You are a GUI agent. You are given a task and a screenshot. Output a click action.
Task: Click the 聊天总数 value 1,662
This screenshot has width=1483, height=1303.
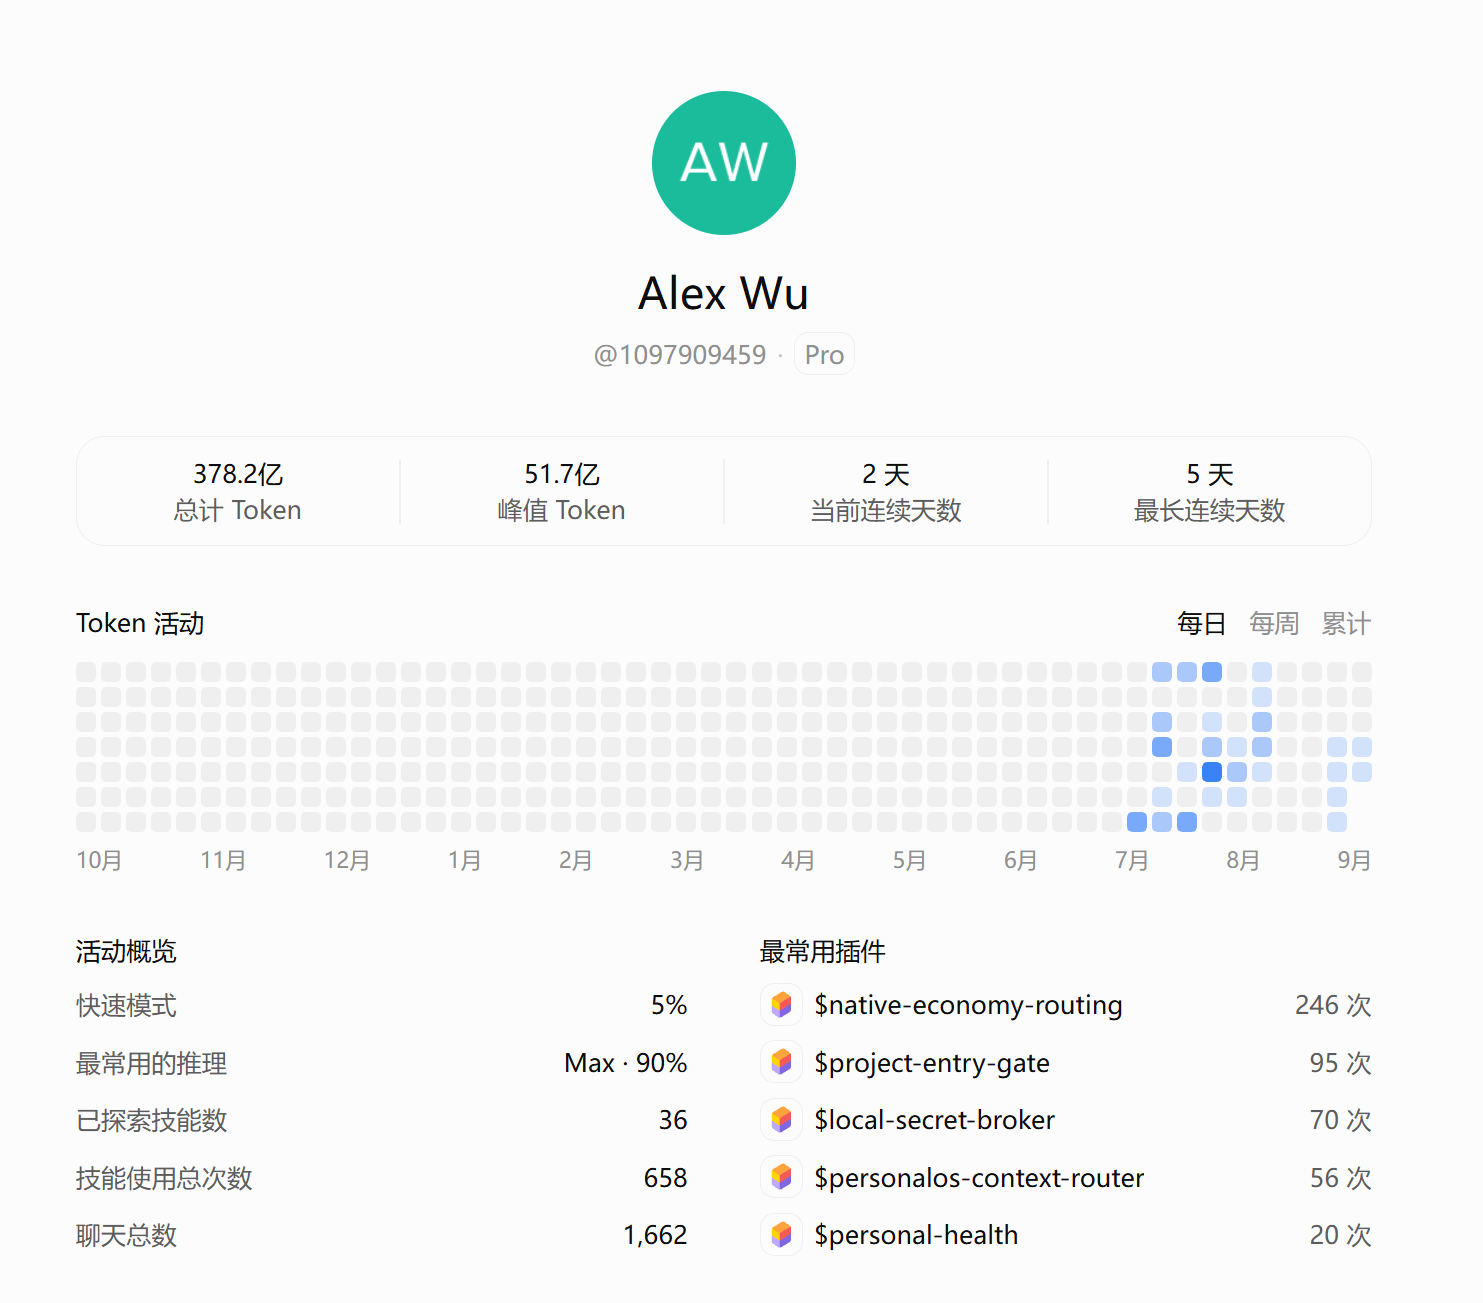pos(655,1235)
